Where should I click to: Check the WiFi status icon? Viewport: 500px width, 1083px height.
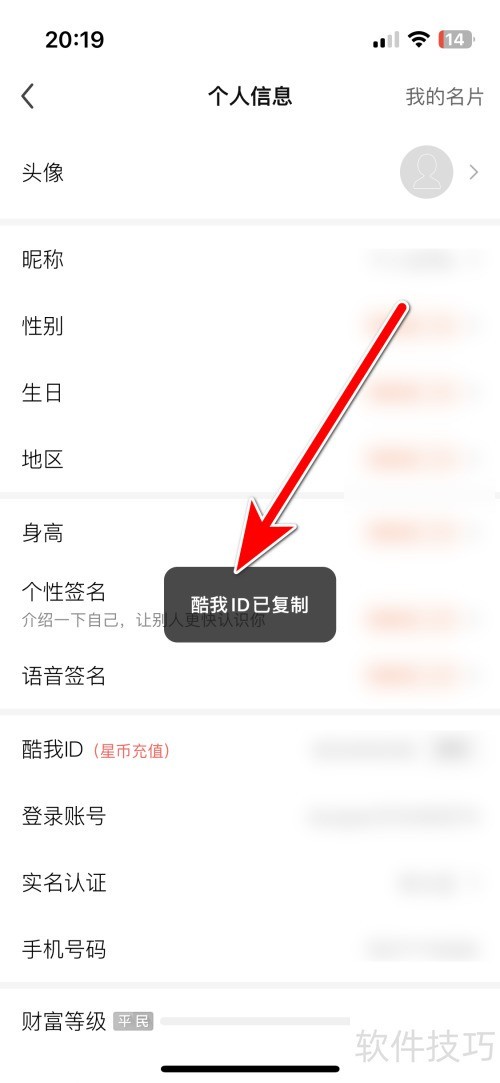point(419,39)
